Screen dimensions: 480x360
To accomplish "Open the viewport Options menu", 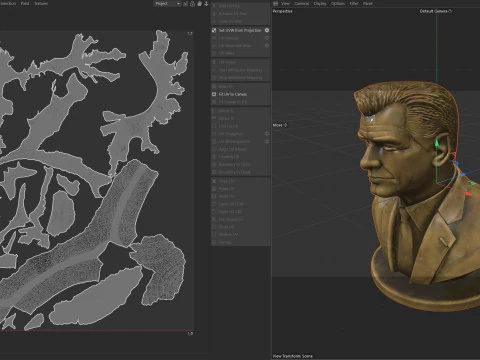I will click(338, 3).
